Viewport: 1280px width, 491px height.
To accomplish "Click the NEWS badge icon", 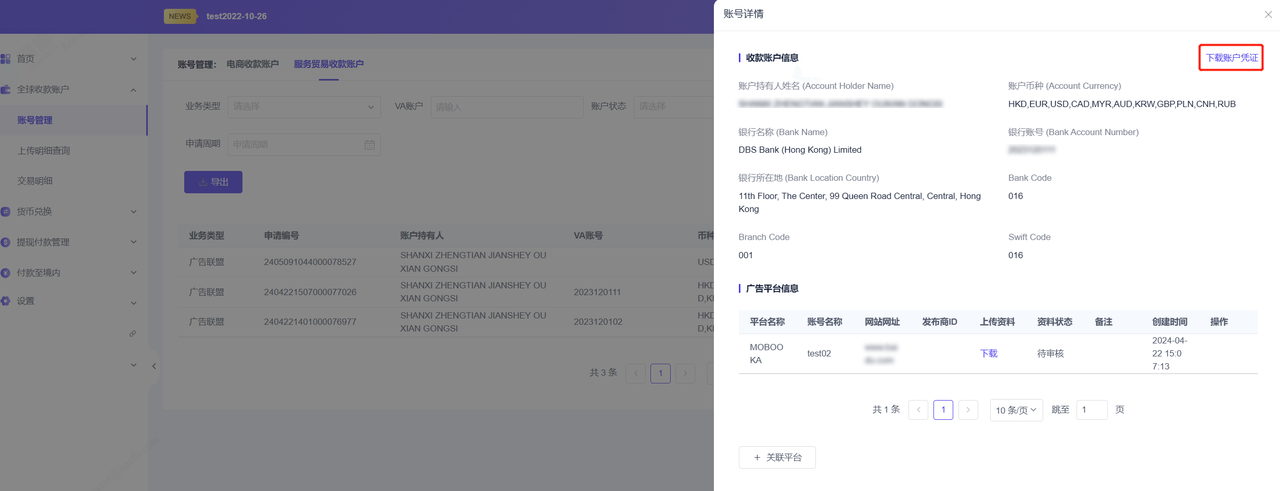I will [180, 16].
